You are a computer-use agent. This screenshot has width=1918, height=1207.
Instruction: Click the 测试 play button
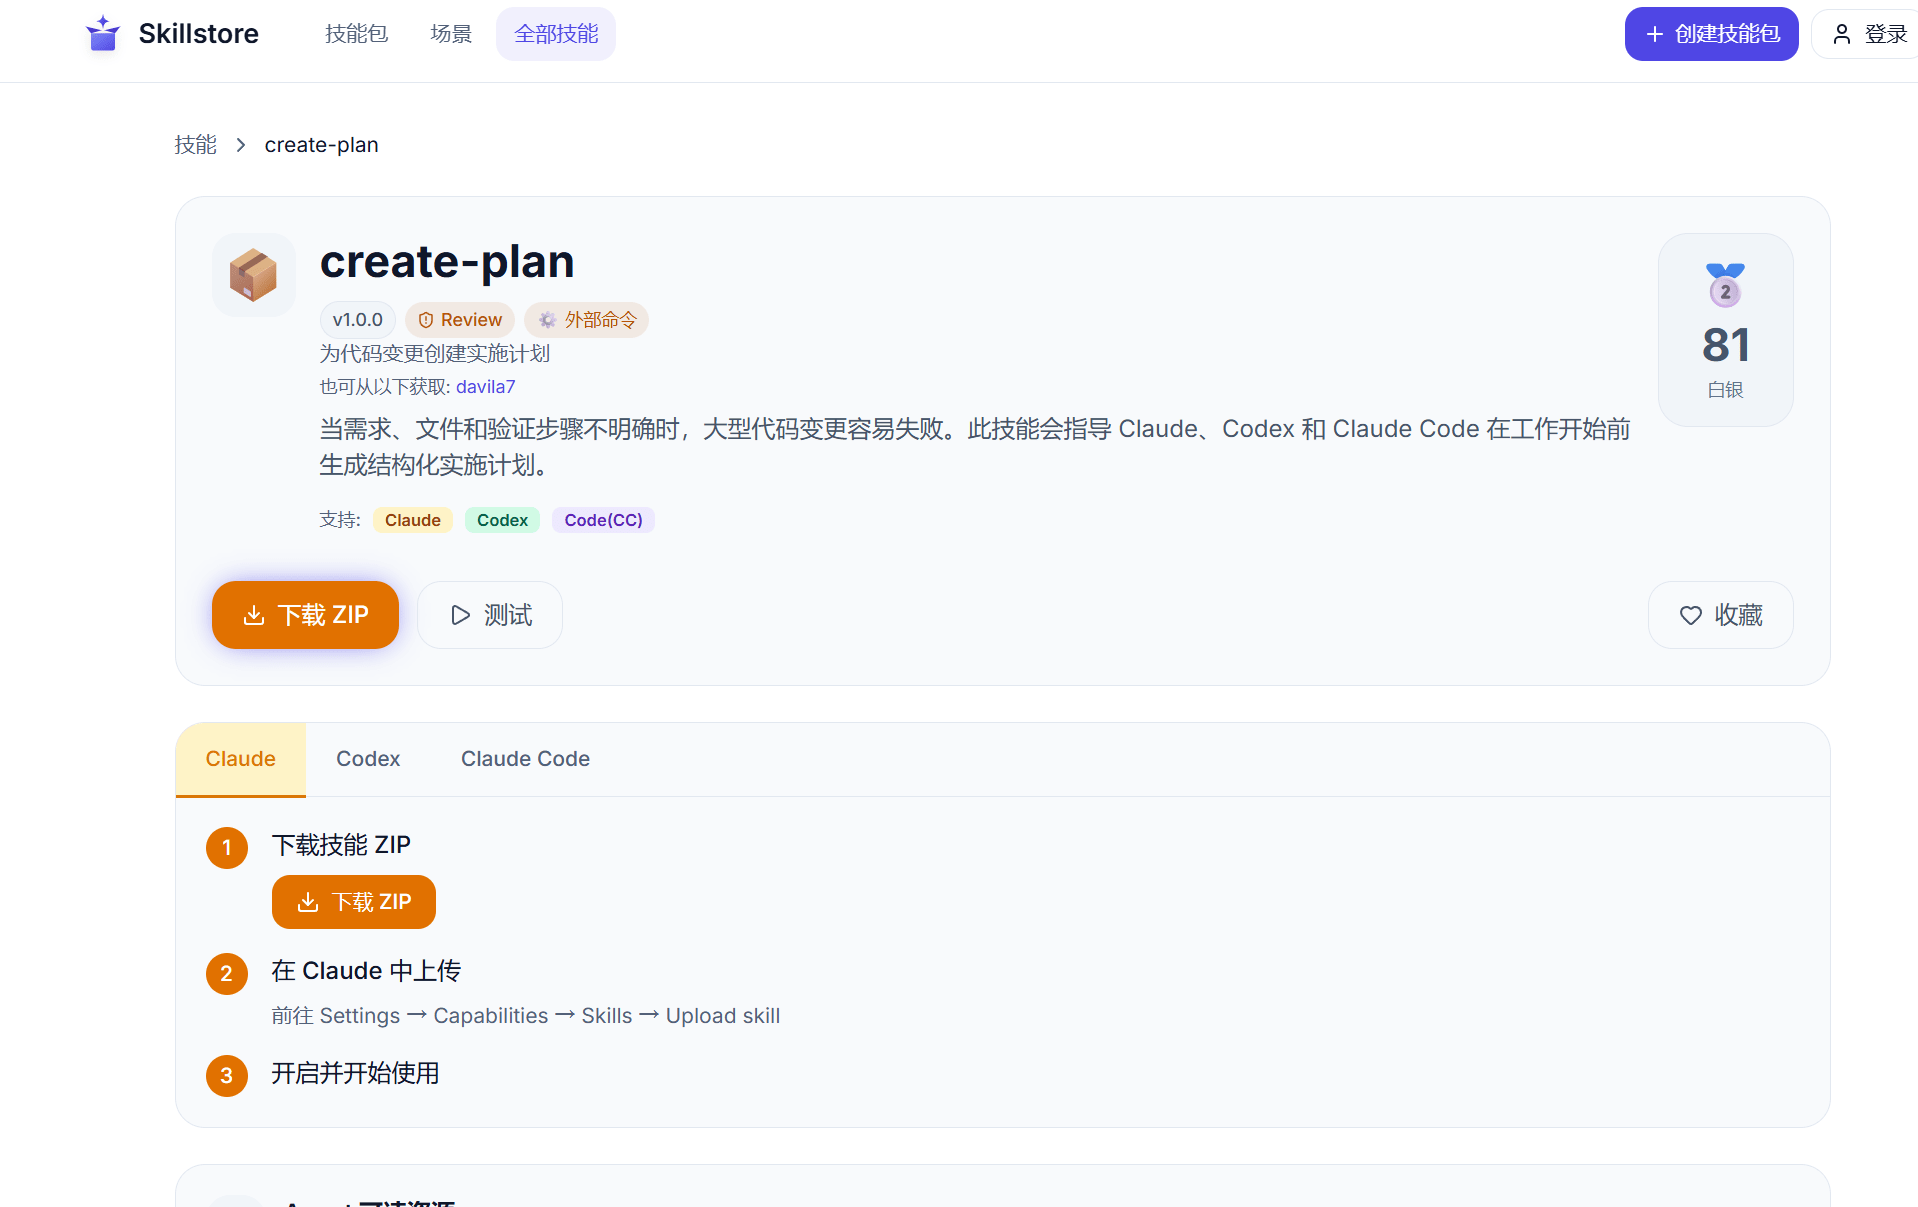490,615
